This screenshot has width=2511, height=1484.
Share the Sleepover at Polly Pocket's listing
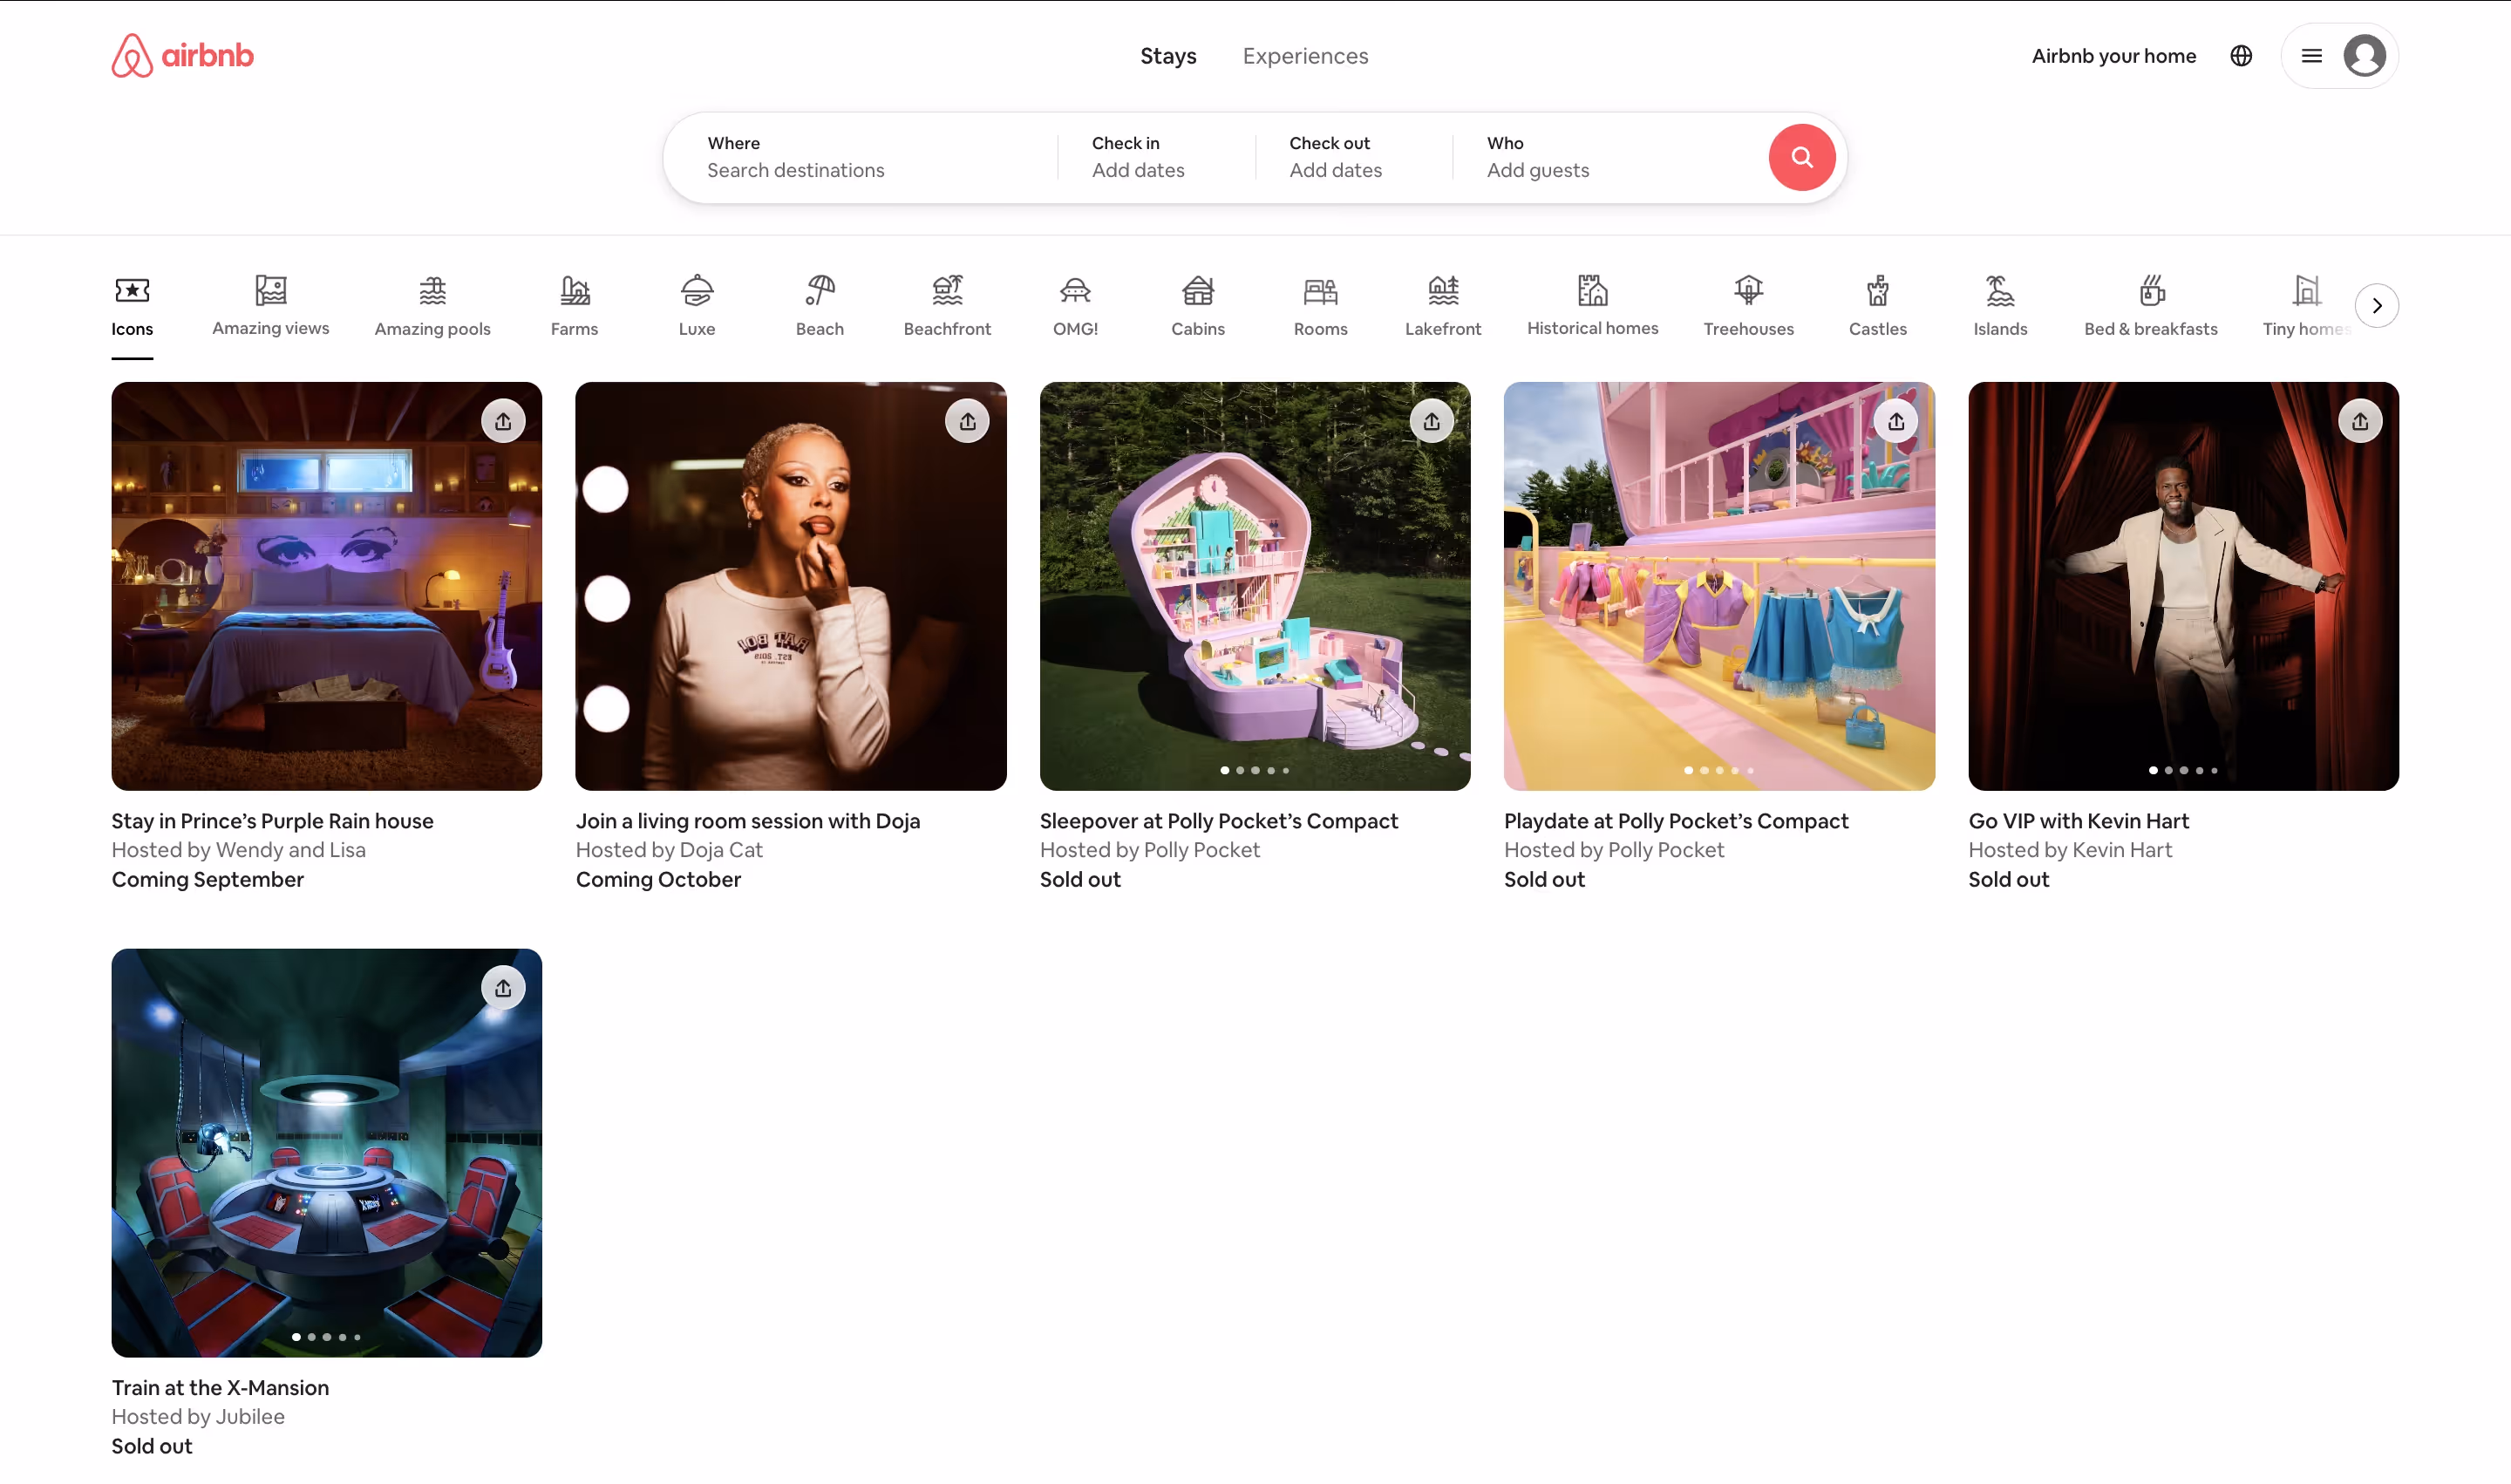(1431, 421)
